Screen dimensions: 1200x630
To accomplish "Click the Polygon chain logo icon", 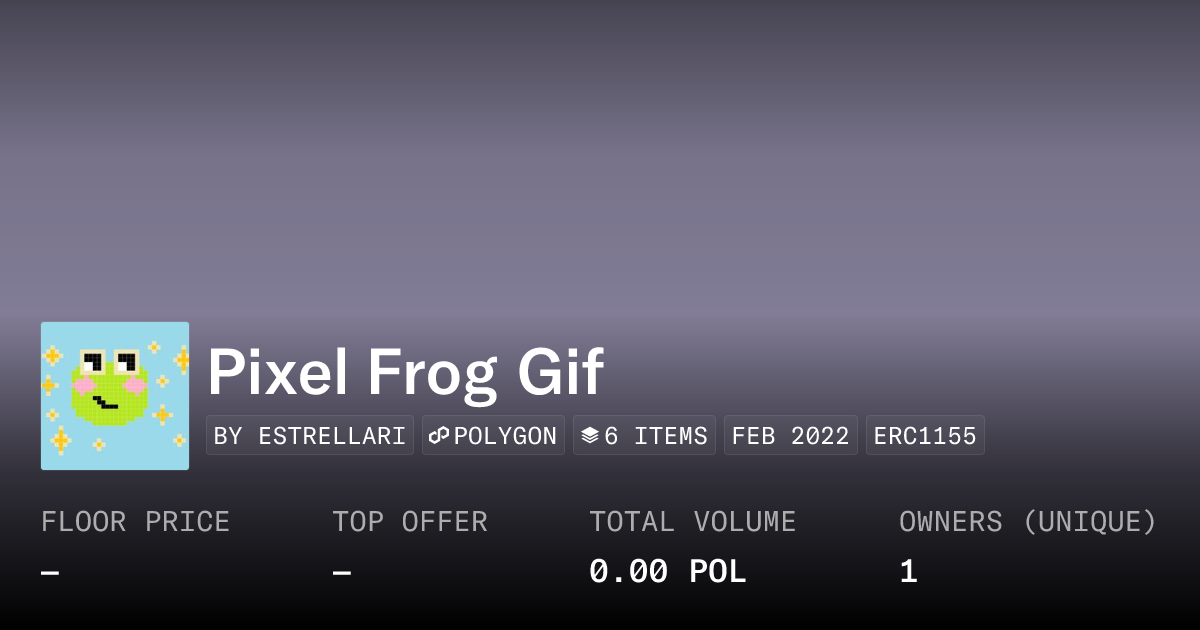I will coord(439,436).
